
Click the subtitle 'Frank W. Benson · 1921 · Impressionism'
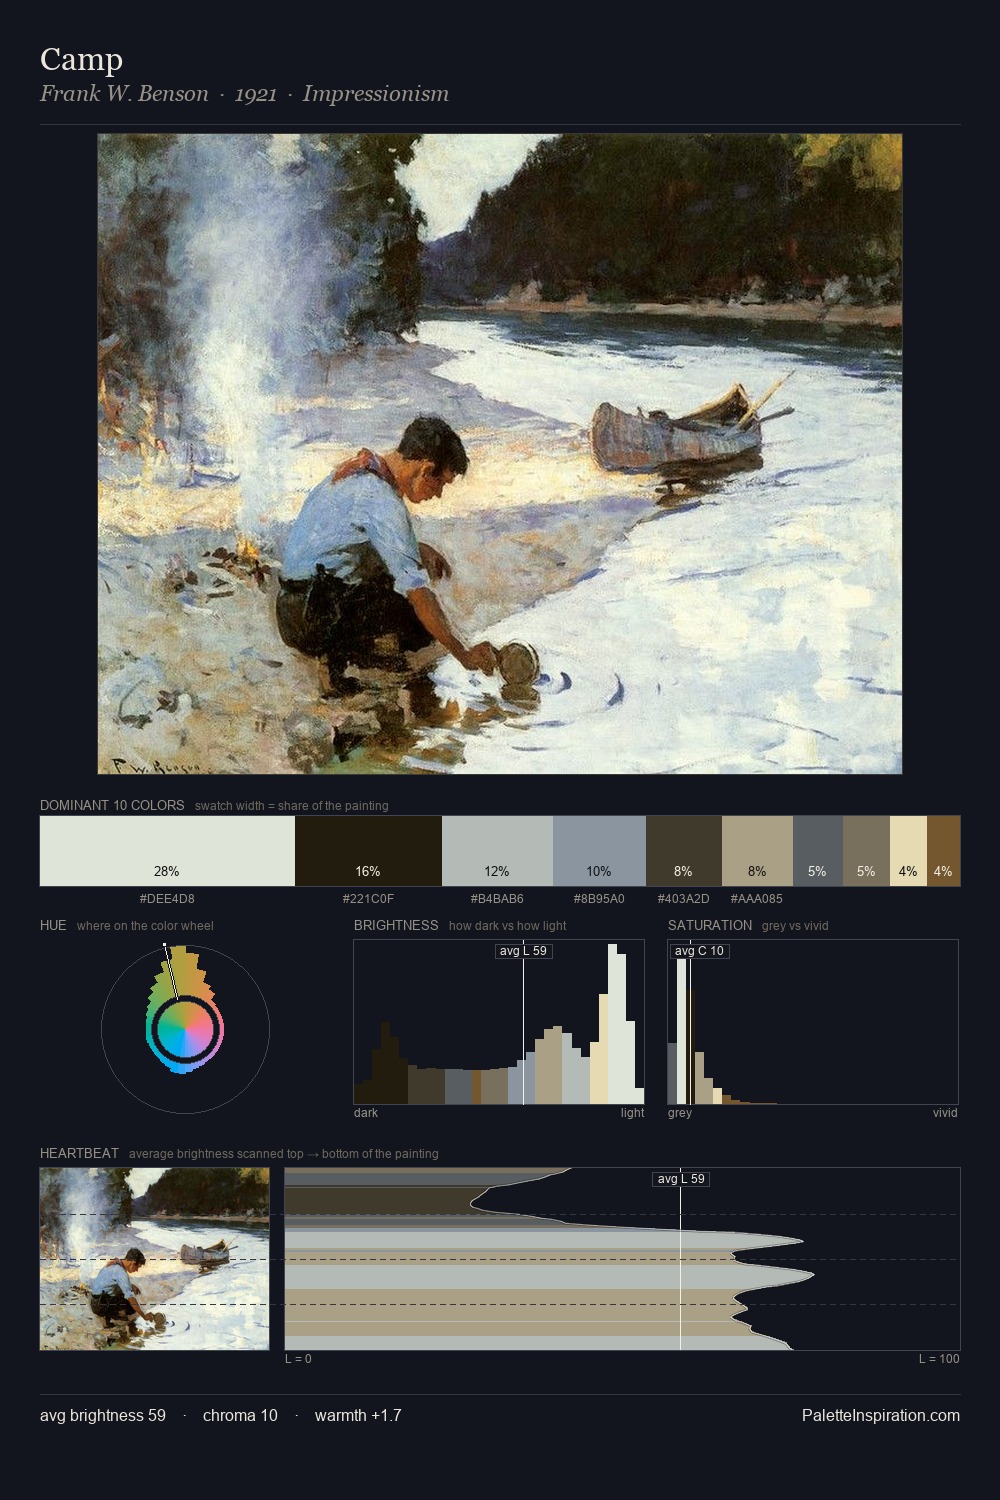pos(244,94)
